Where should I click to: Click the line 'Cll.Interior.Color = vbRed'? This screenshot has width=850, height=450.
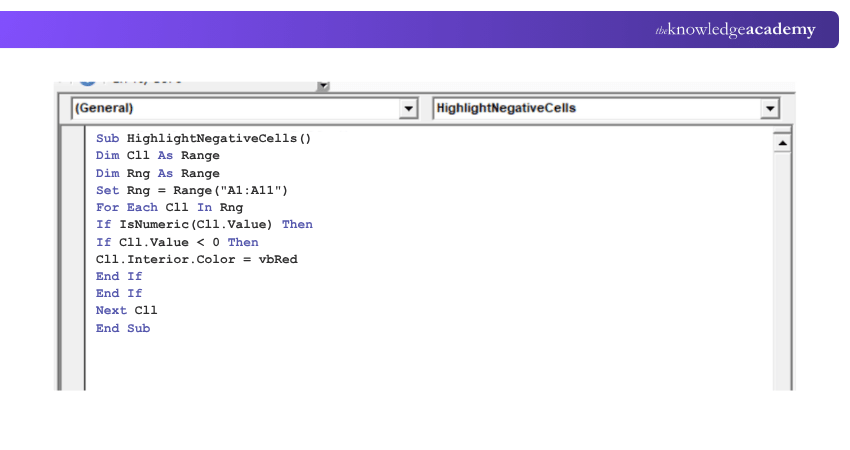click(x=196, y=259)
